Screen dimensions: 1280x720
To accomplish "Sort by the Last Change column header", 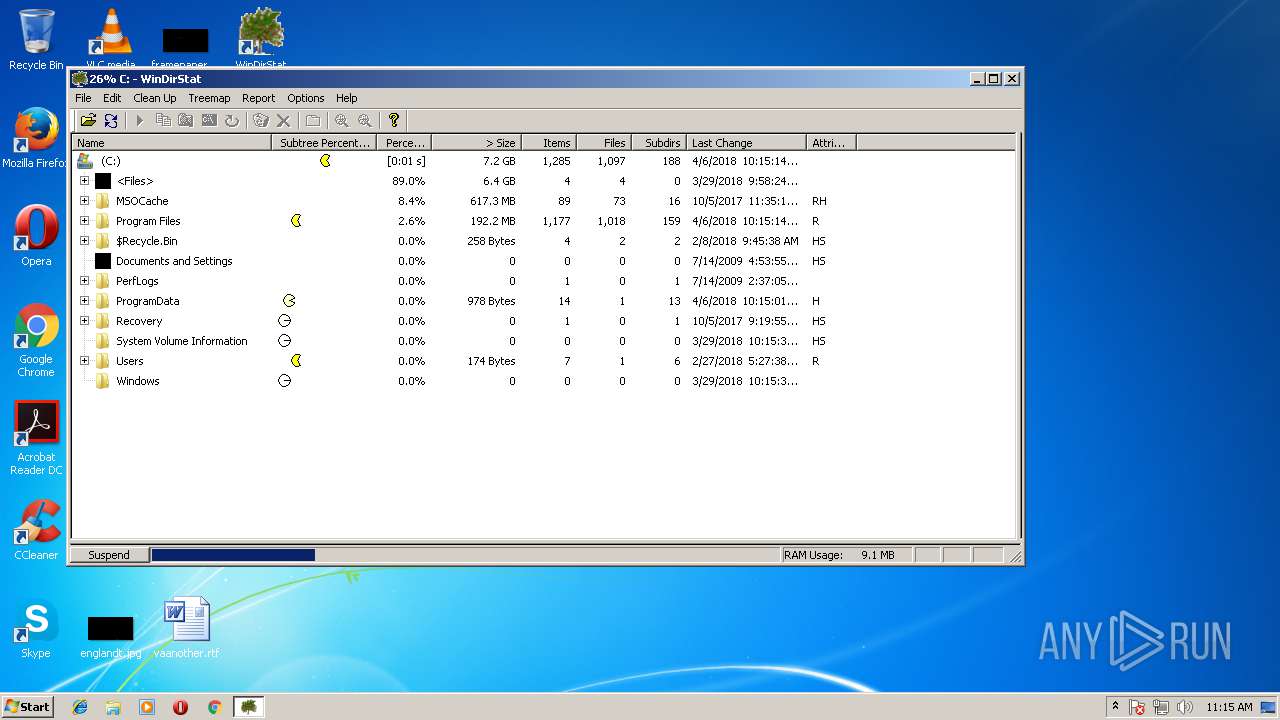I will pos(748,143).
